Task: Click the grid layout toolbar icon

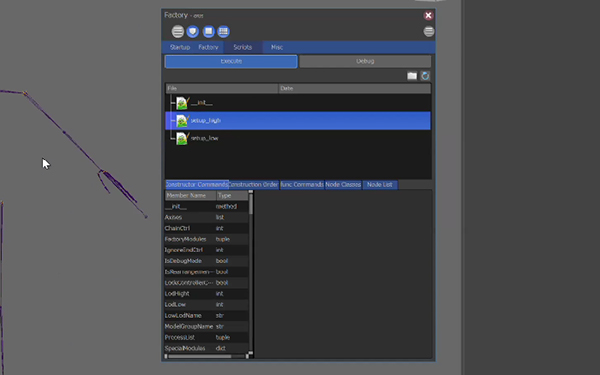Action: pyautogui.click(x=223, y=31)
